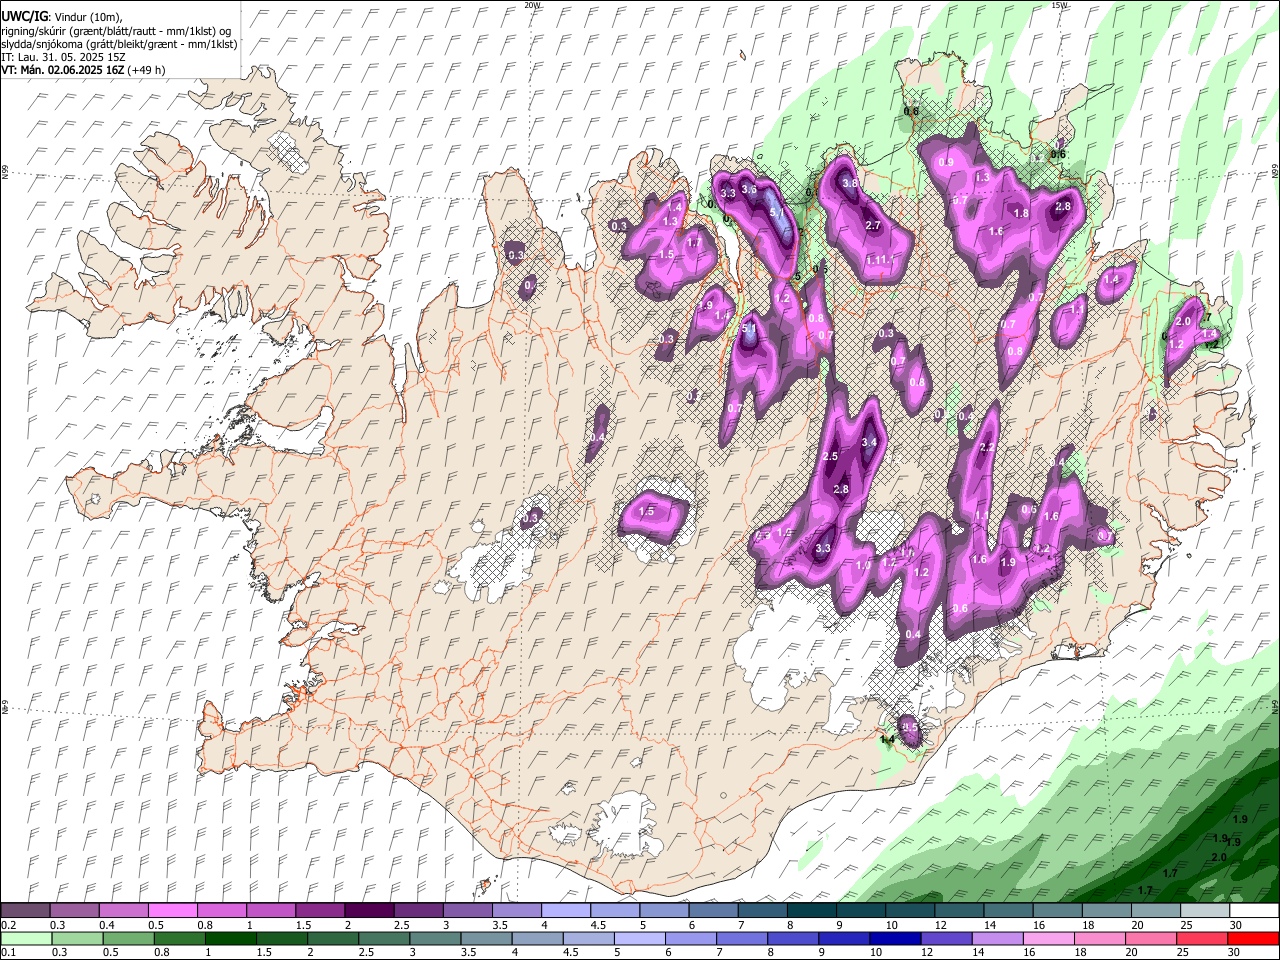Select the 0.9 value in the northeast
The width and height of the screenshot is (1280, 960).
[x=946, y=162]
